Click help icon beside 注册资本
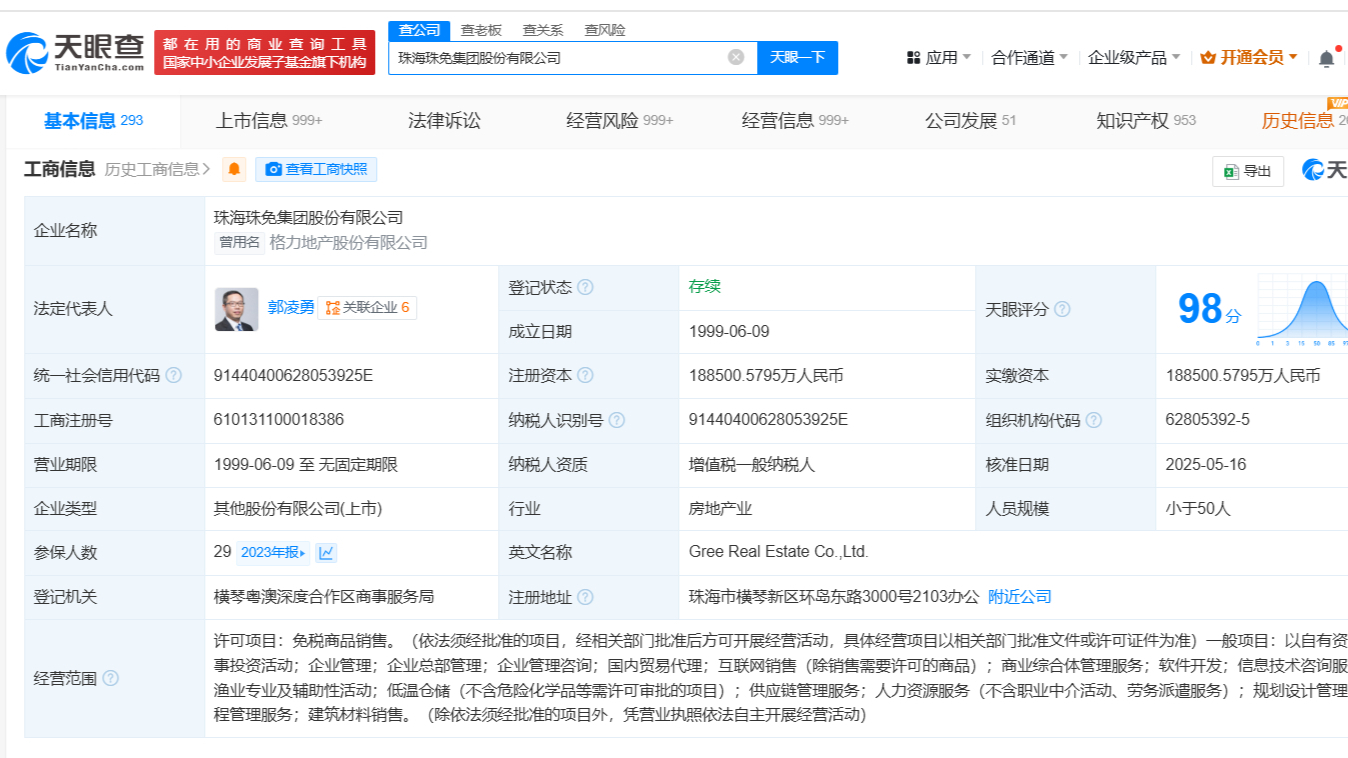Image resolution: width=1348 pixels, height=758 pixels. click(x=585, y=376)
